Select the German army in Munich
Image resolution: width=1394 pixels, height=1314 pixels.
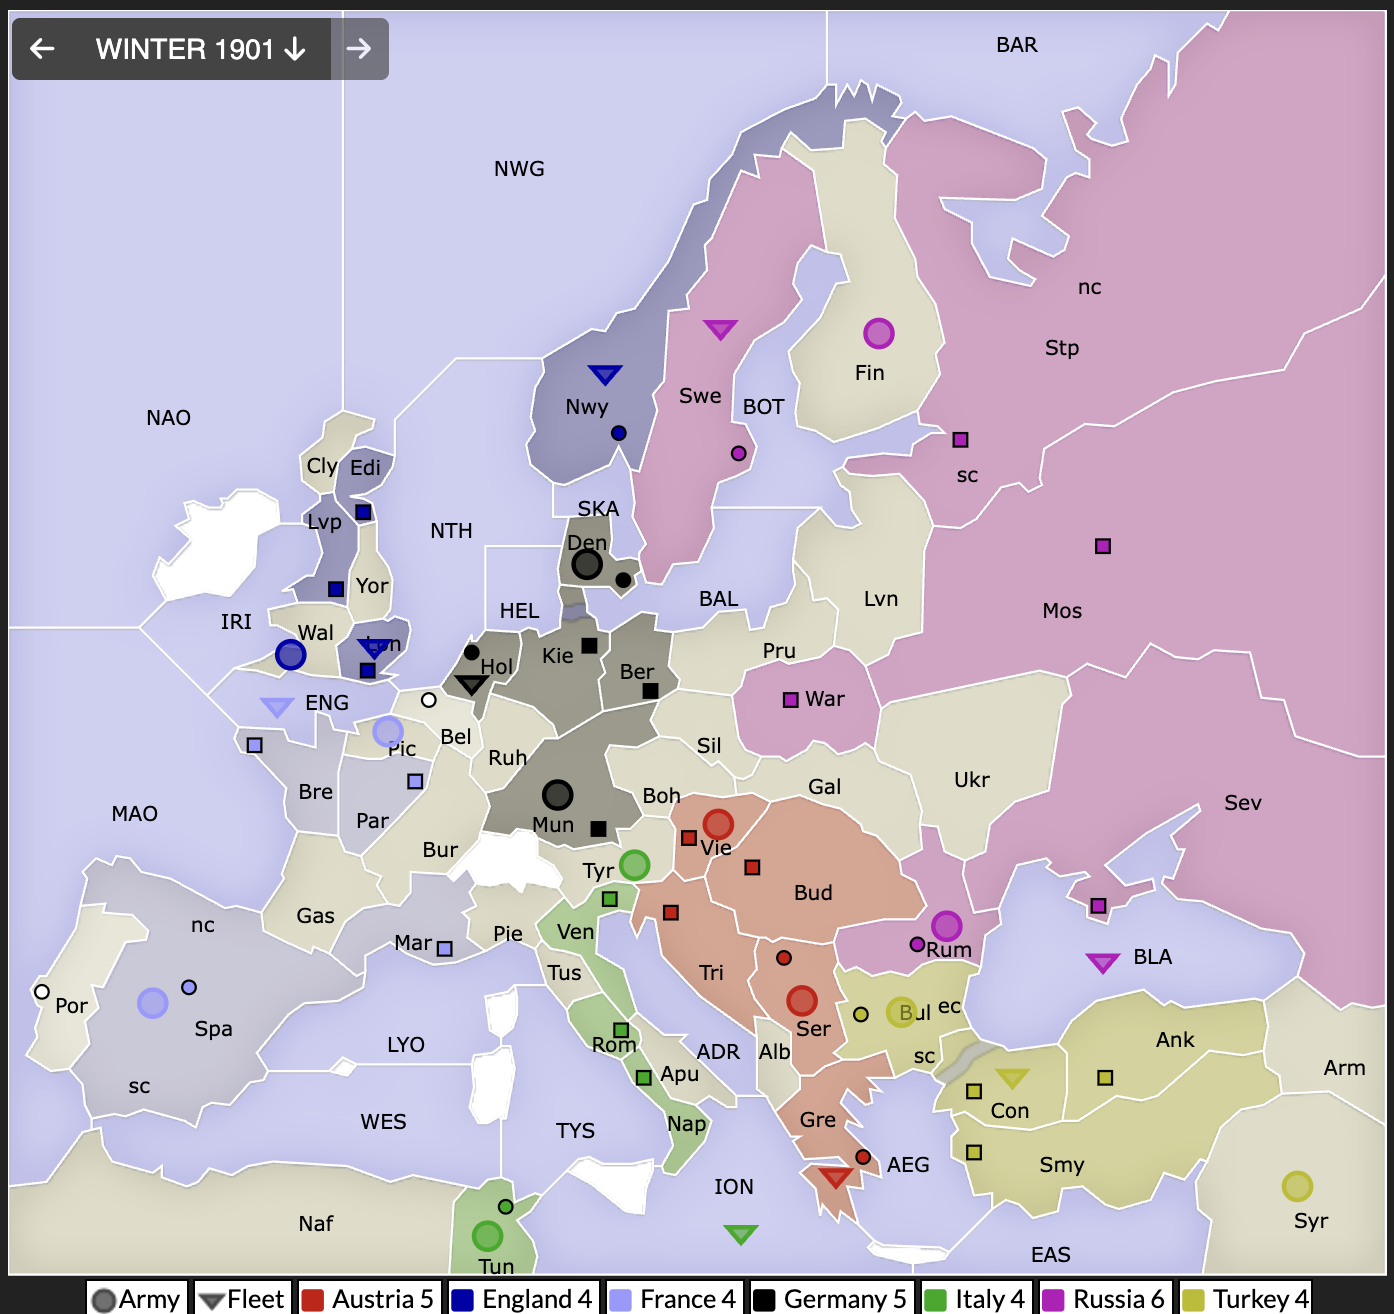pos(557,794)
